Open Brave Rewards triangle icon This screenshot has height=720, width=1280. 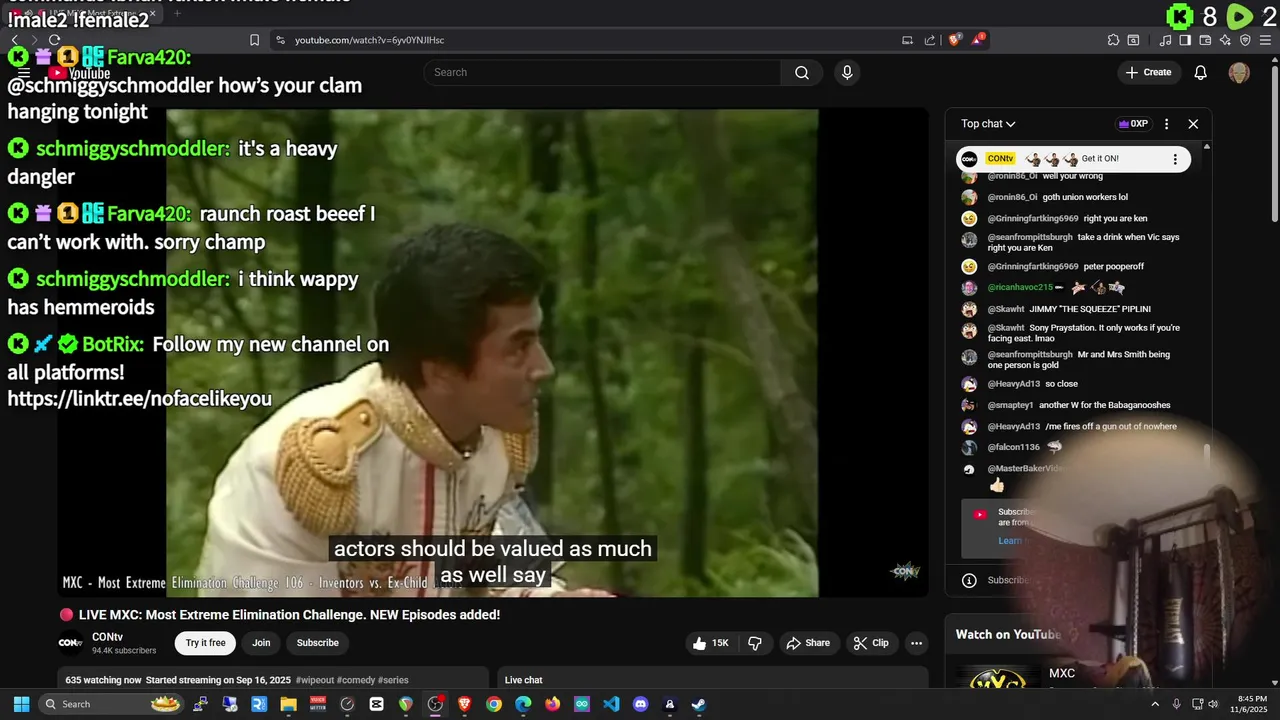click(x=979, y=40)
